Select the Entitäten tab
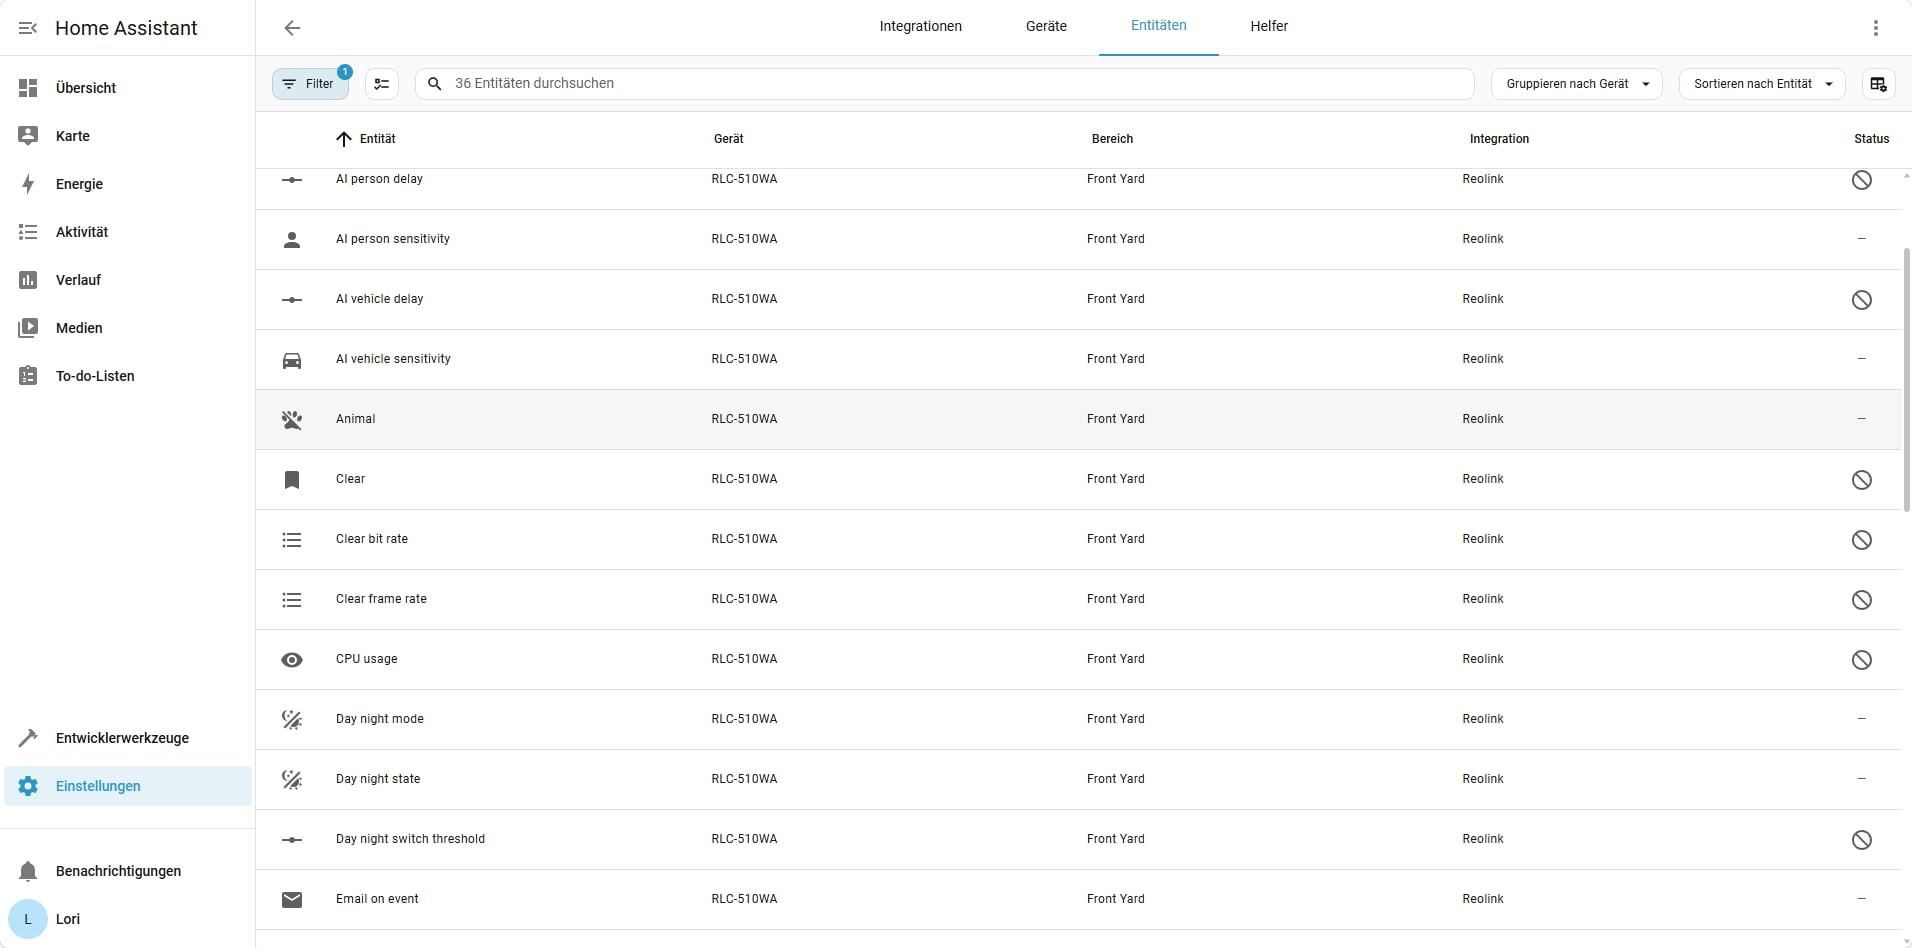This screenshot has width=1912, height=948. 1158,27
